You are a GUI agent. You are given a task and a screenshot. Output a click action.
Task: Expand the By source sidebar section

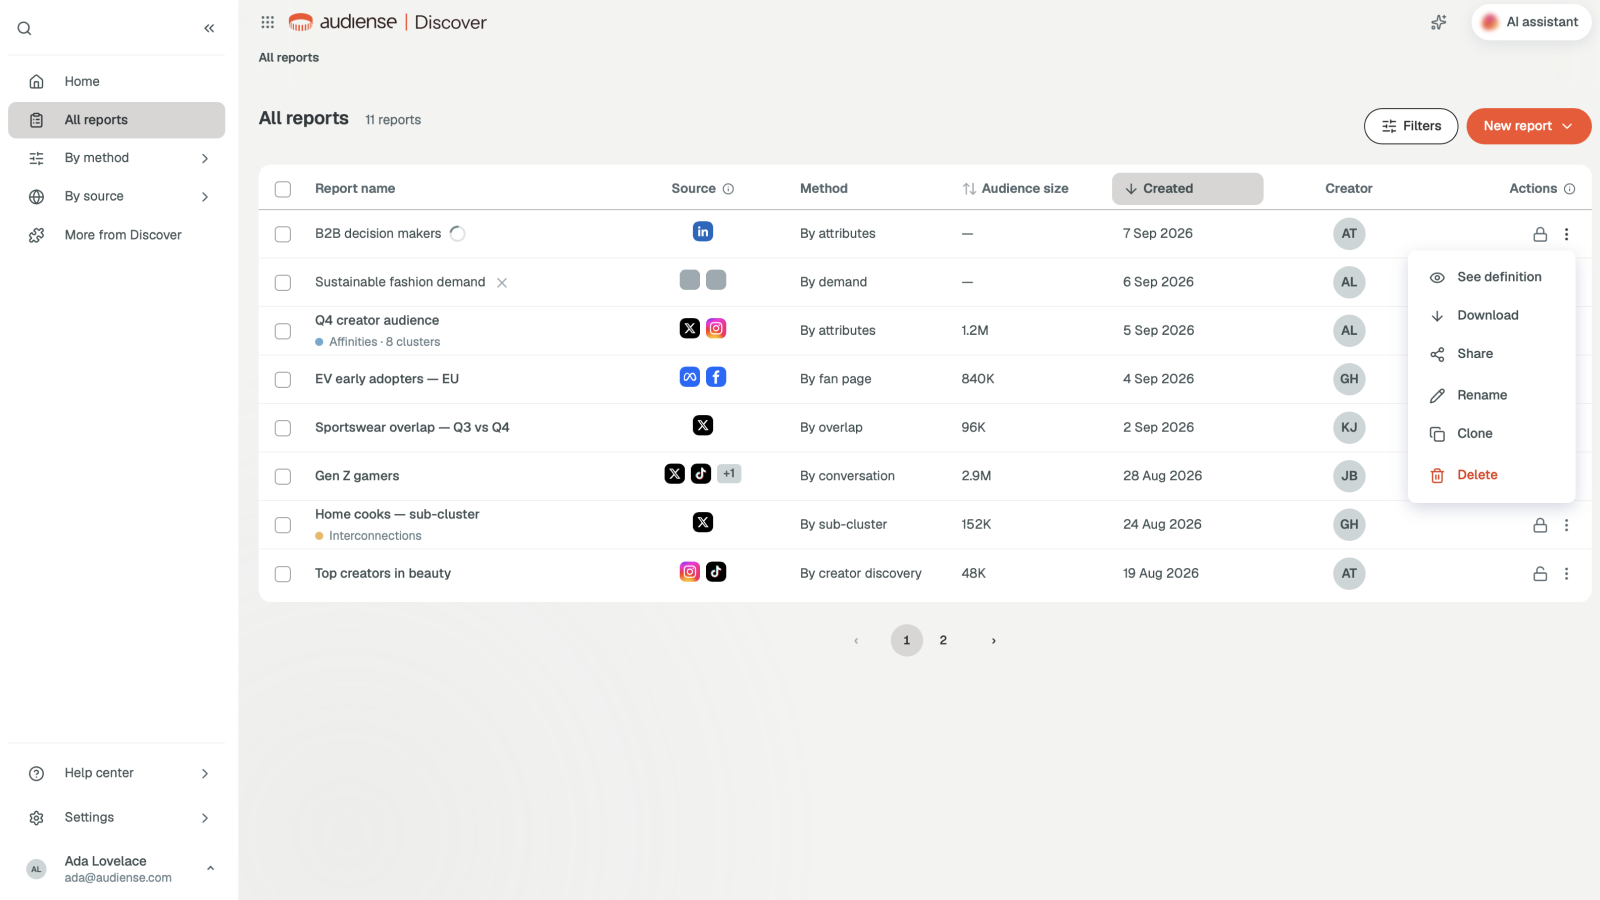coord(117,197)
